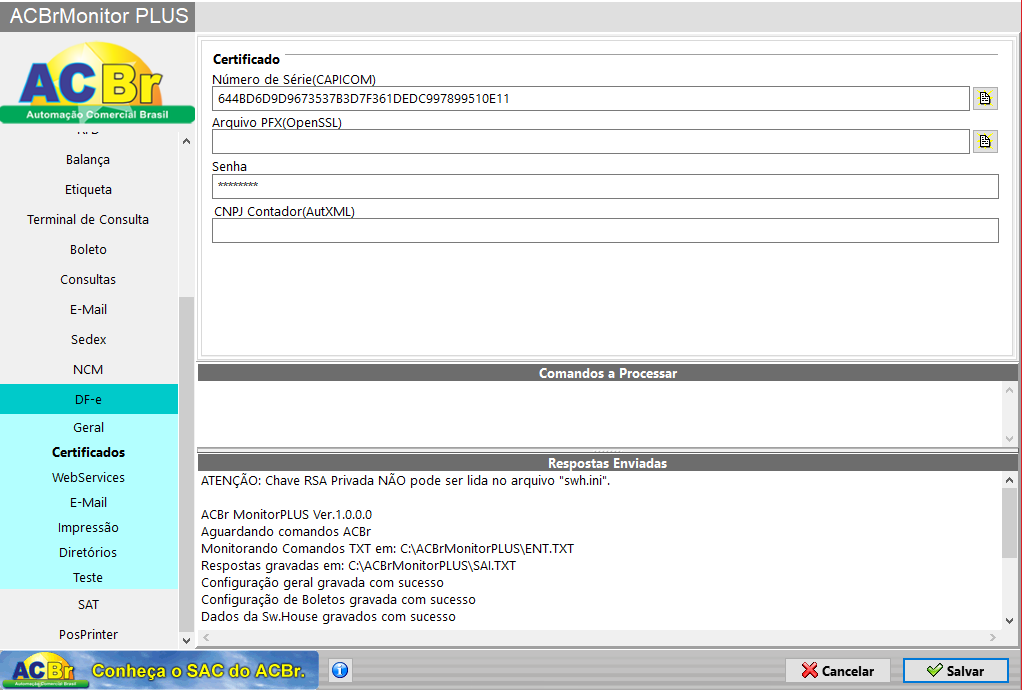Open Diretórios under DF-e
The width and height of the screenshot is (1022, 690).
coord(88,553)
